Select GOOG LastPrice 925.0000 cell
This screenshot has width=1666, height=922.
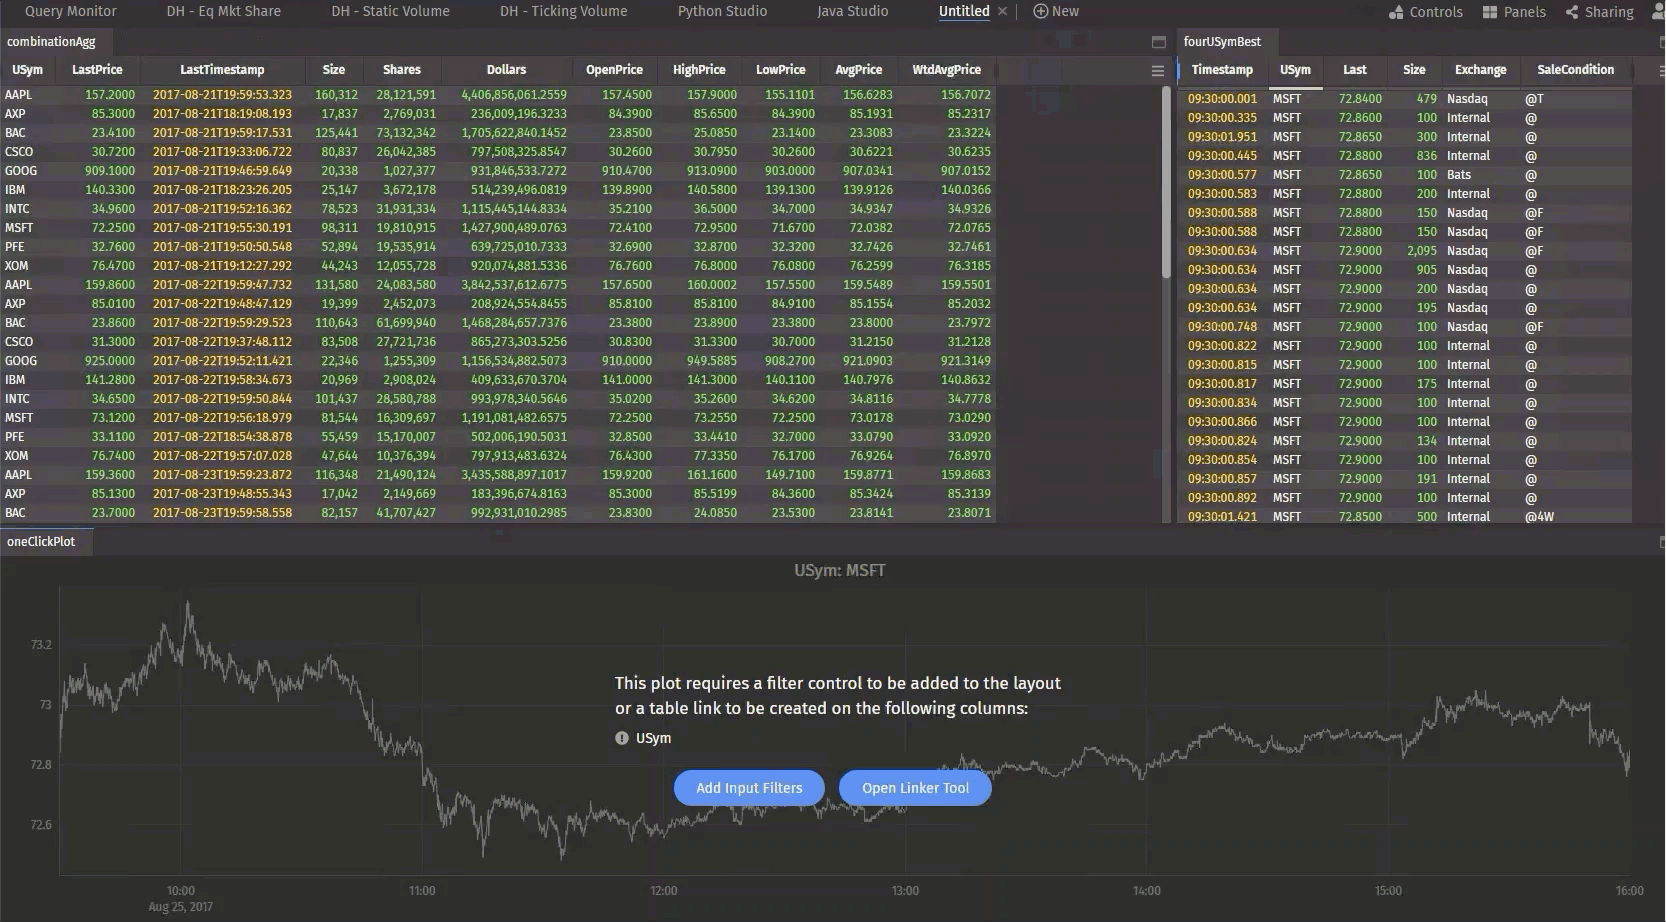(109, 361)
